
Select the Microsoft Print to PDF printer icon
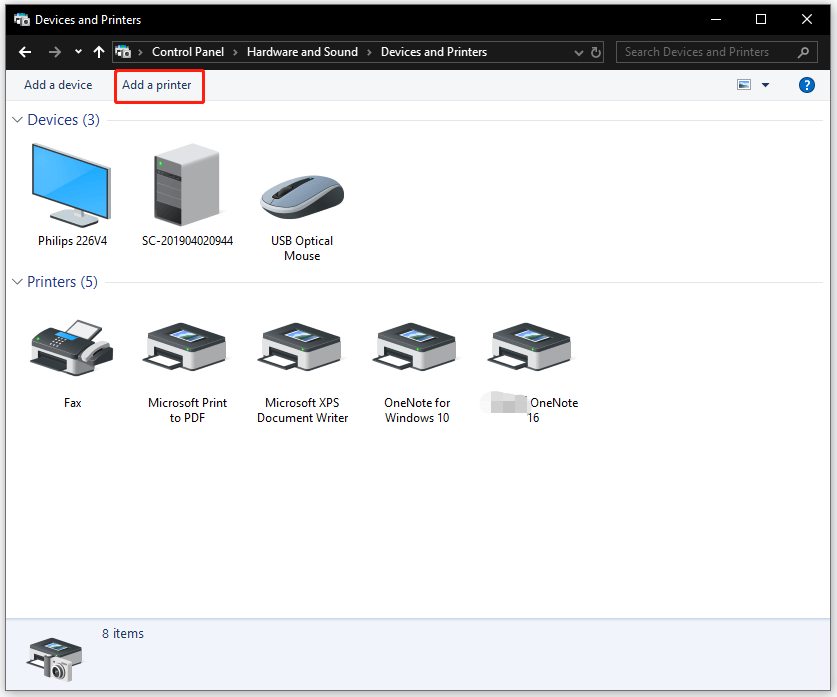click(187, 347)
